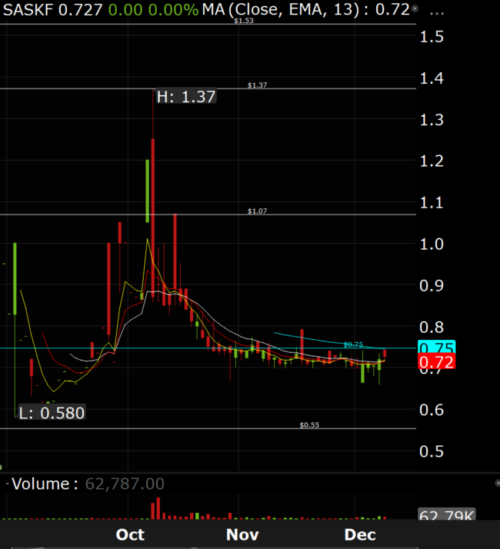Click the 62,787.00 volume value
Image resolution: width=500 pixels, height=549 pixels.
(x=125, y=484)
